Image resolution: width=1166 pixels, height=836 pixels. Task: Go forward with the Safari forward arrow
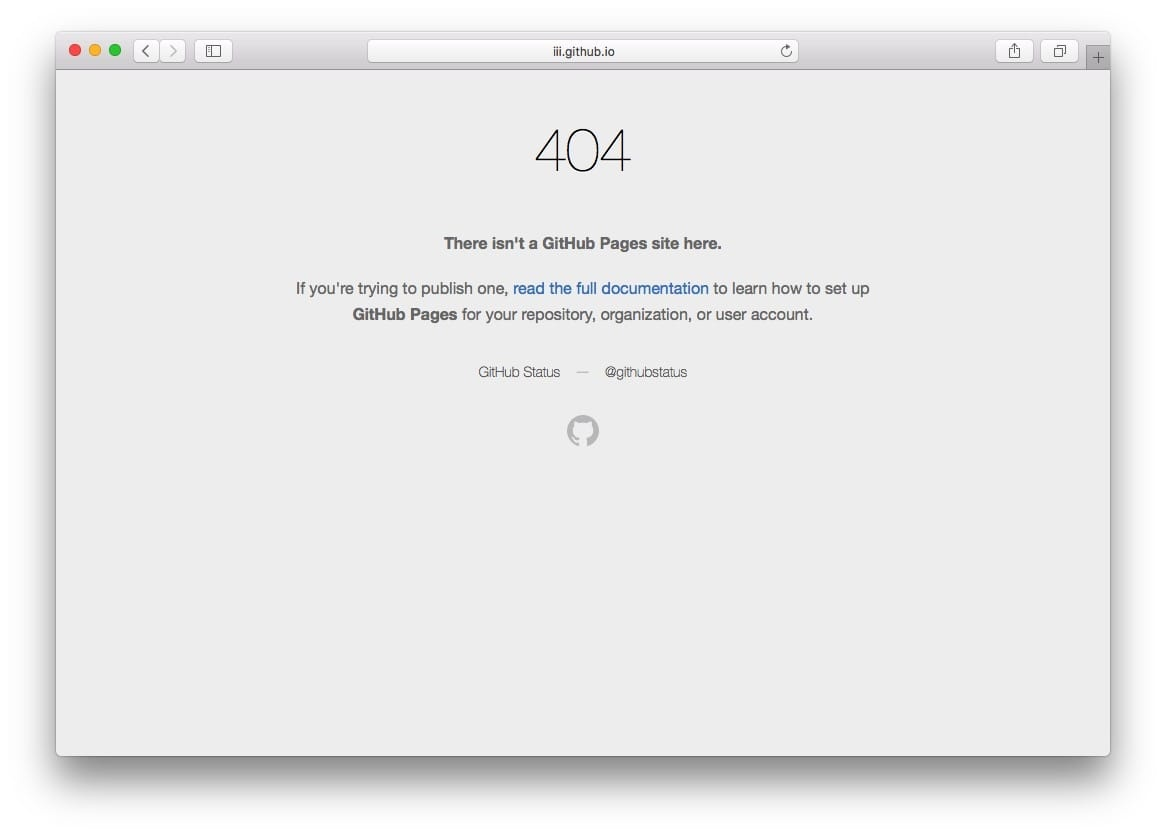point(173,51)
